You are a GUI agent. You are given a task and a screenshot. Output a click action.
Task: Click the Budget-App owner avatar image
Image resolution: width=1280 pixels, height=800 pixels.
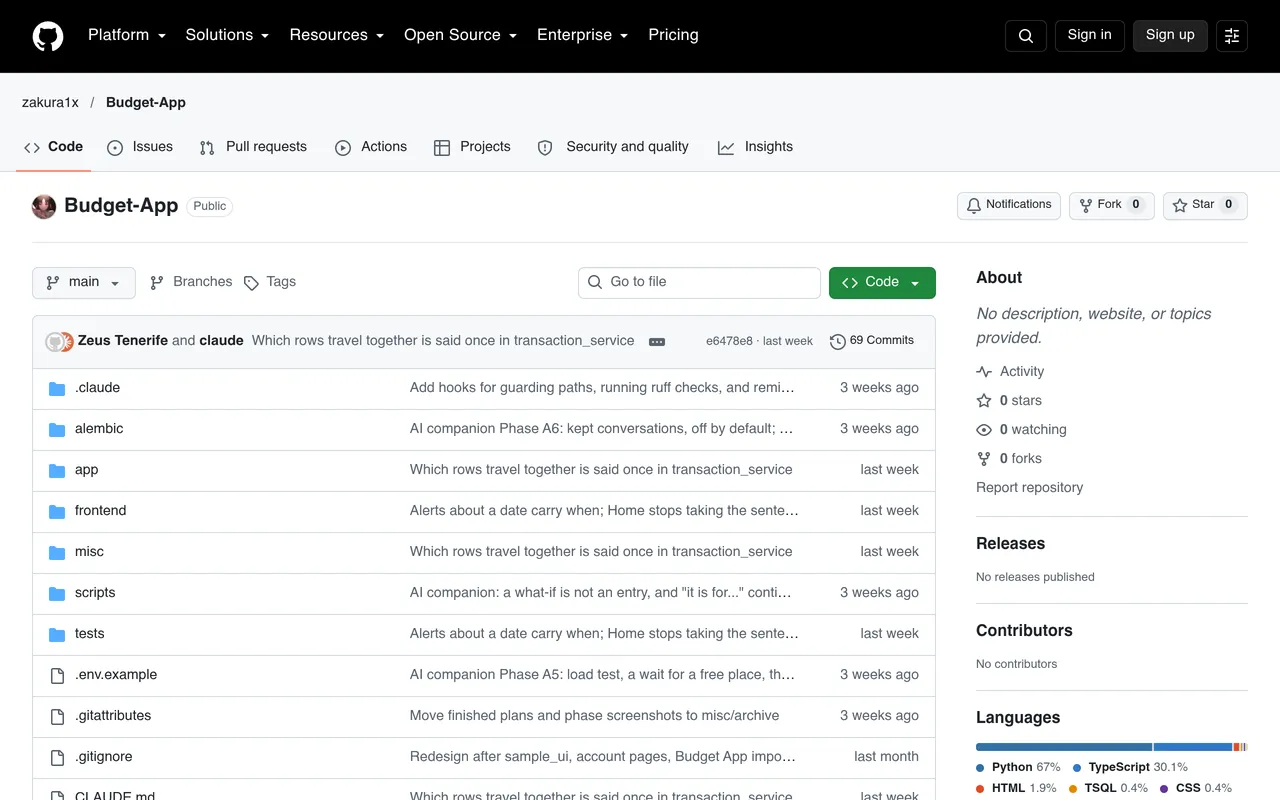point(44,206)
